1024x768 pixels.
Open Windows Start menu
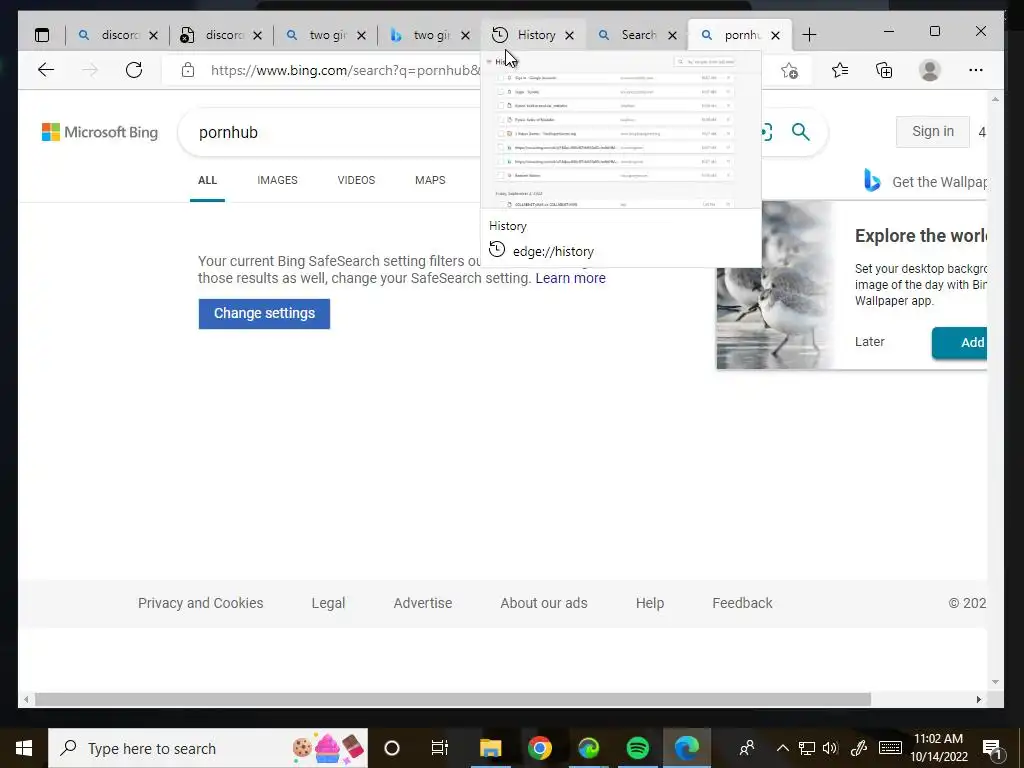24,748
